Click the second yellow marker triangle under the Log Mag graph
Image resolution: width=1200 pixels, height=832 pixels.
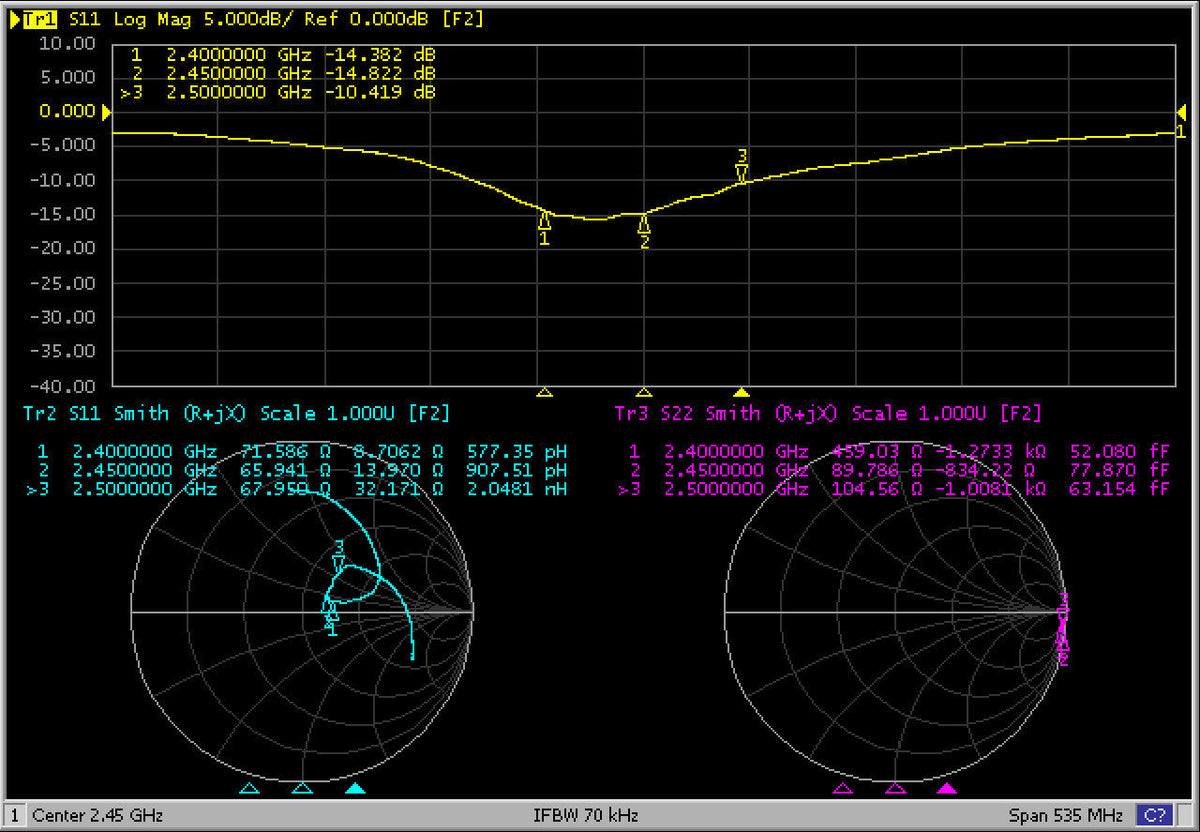tap(644, 393)
